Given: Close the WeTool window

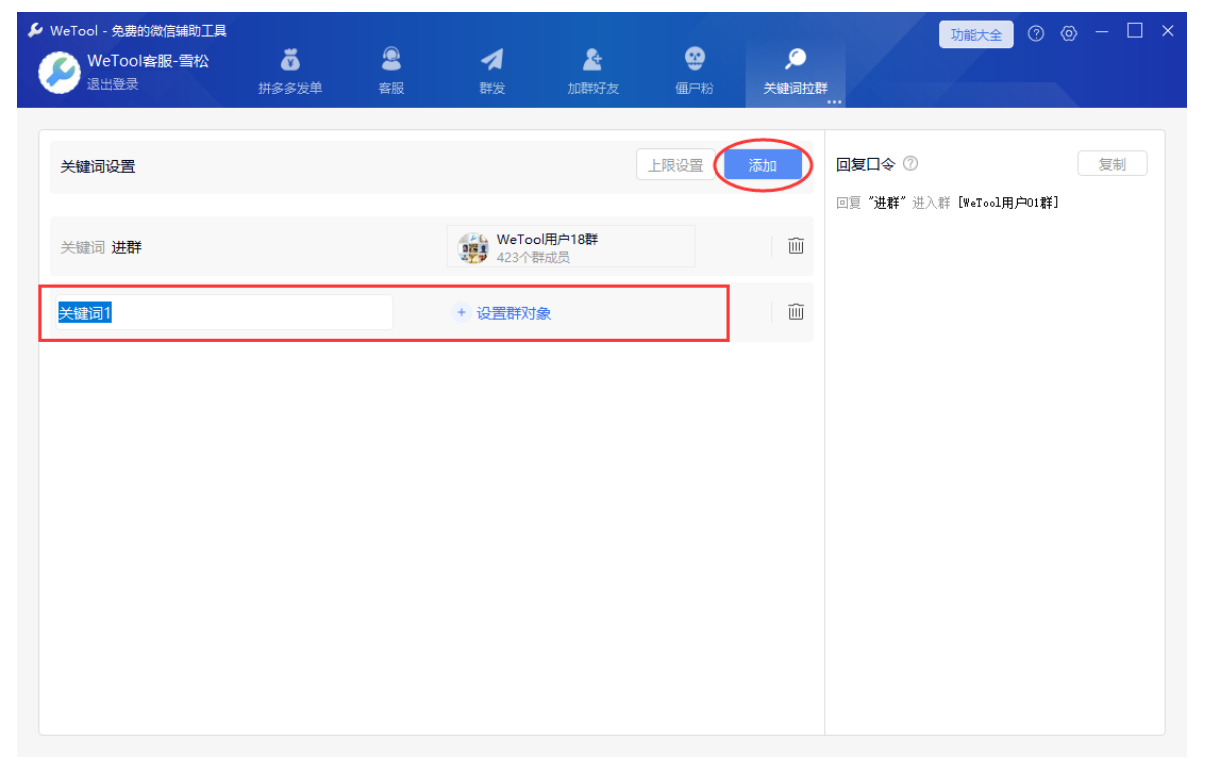Looking at the screenshot, I should point(1167,31).
